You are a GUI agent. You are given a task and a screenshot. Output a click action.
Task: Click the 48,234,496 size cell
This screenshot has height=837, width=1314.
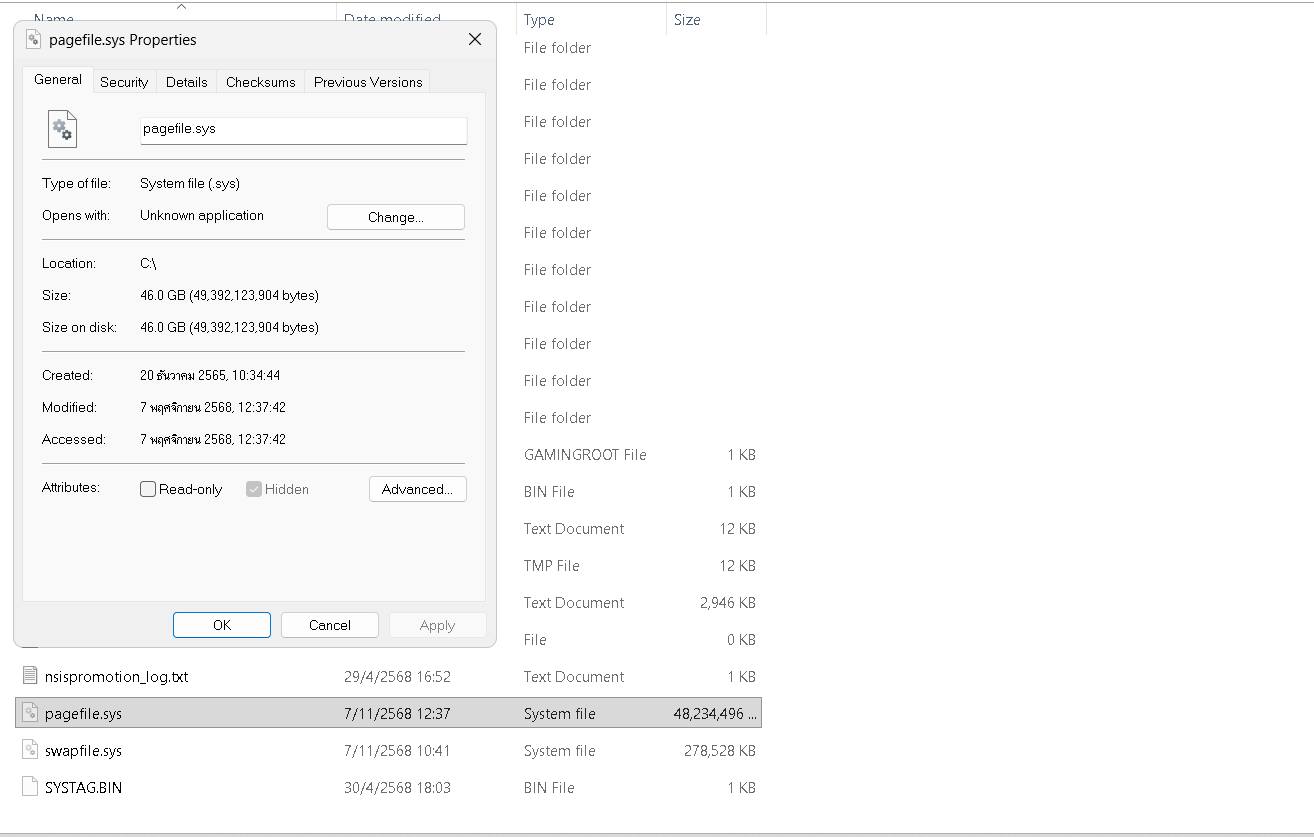[x=715, y=713]
